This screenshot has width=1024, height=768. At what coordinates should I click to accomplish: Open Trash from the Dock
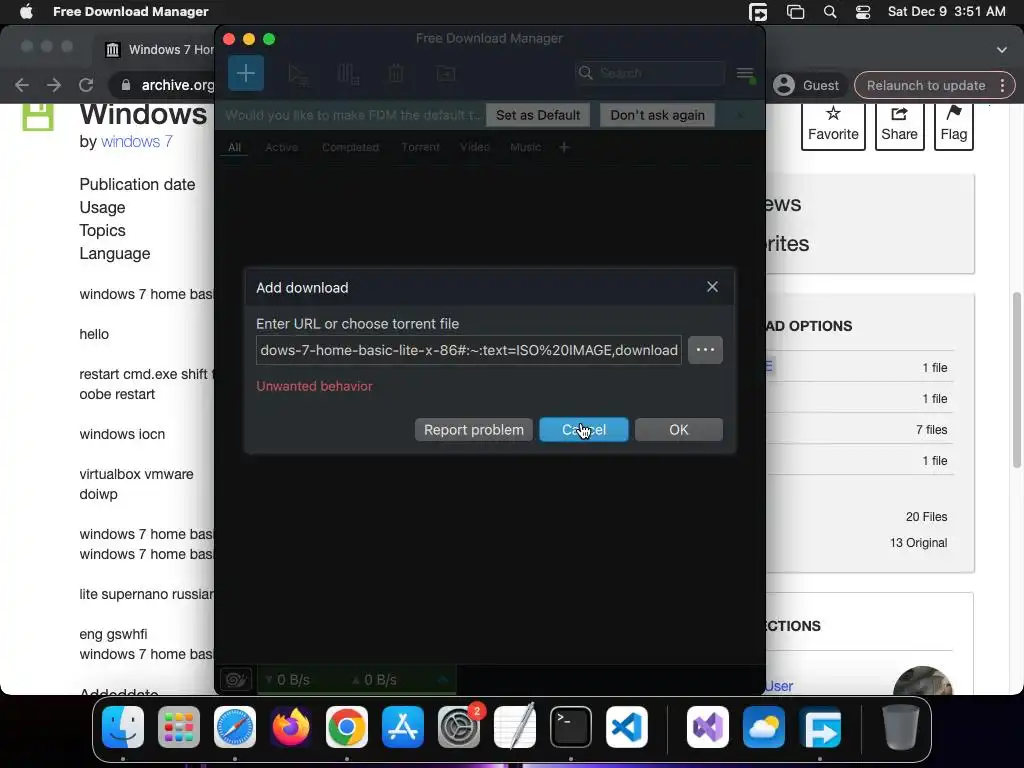(901, 727)
